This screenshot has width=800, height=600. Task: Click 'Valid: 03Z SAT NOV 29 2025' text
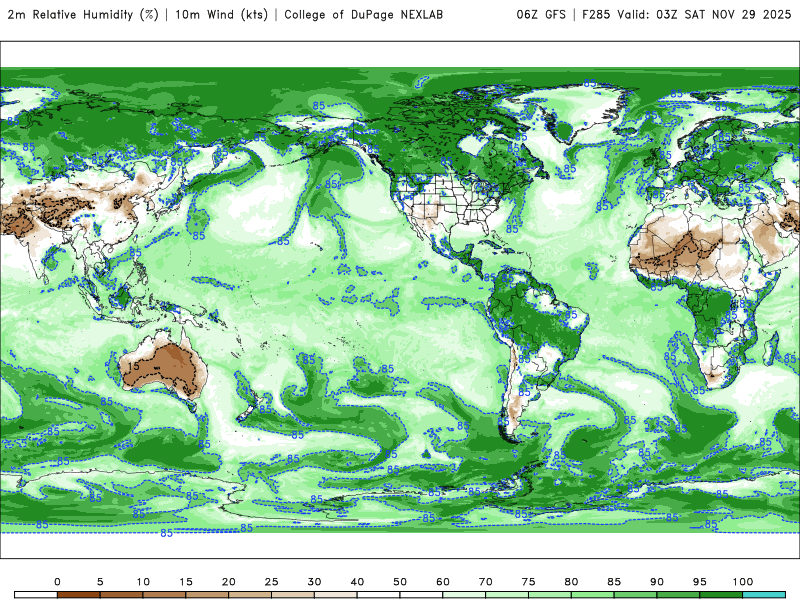pyautogui.click(x=704, y=15)
